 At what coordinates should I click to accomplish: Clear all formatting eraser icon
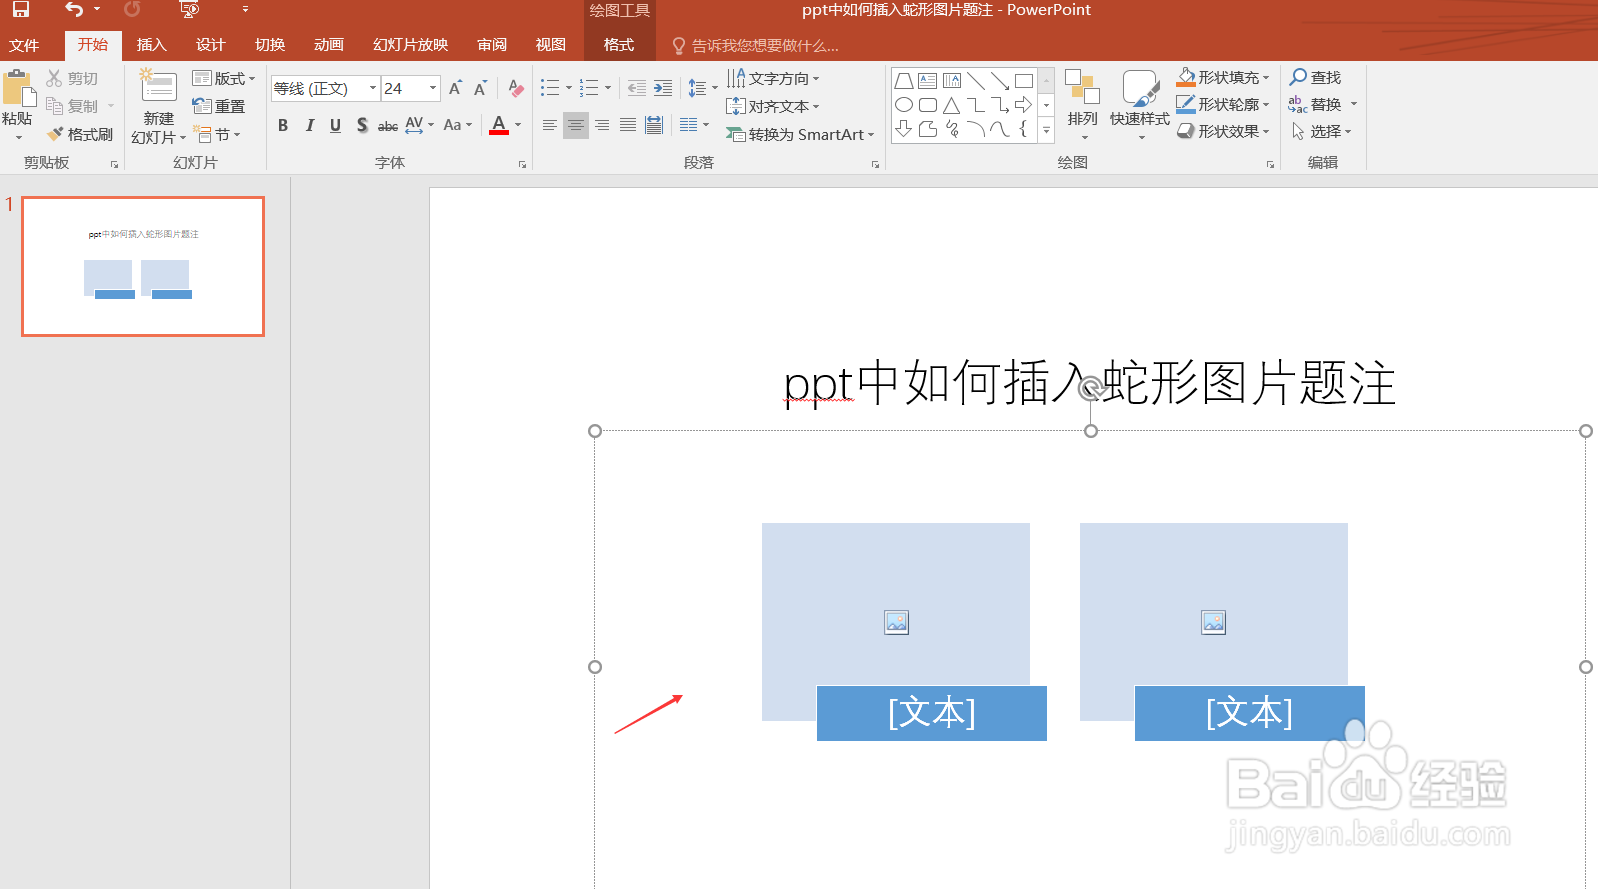[x=516, y=88]
